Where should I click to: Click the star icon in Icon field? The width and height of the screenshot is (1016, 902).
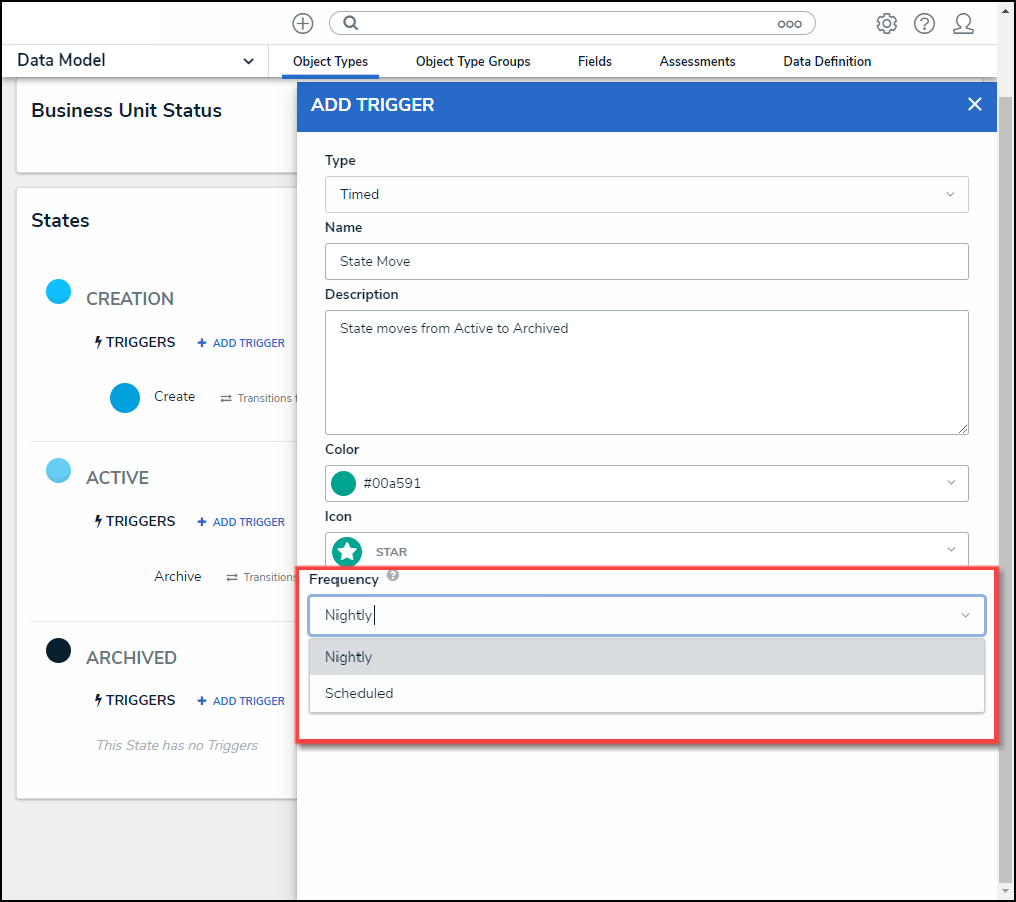(347, 551)
